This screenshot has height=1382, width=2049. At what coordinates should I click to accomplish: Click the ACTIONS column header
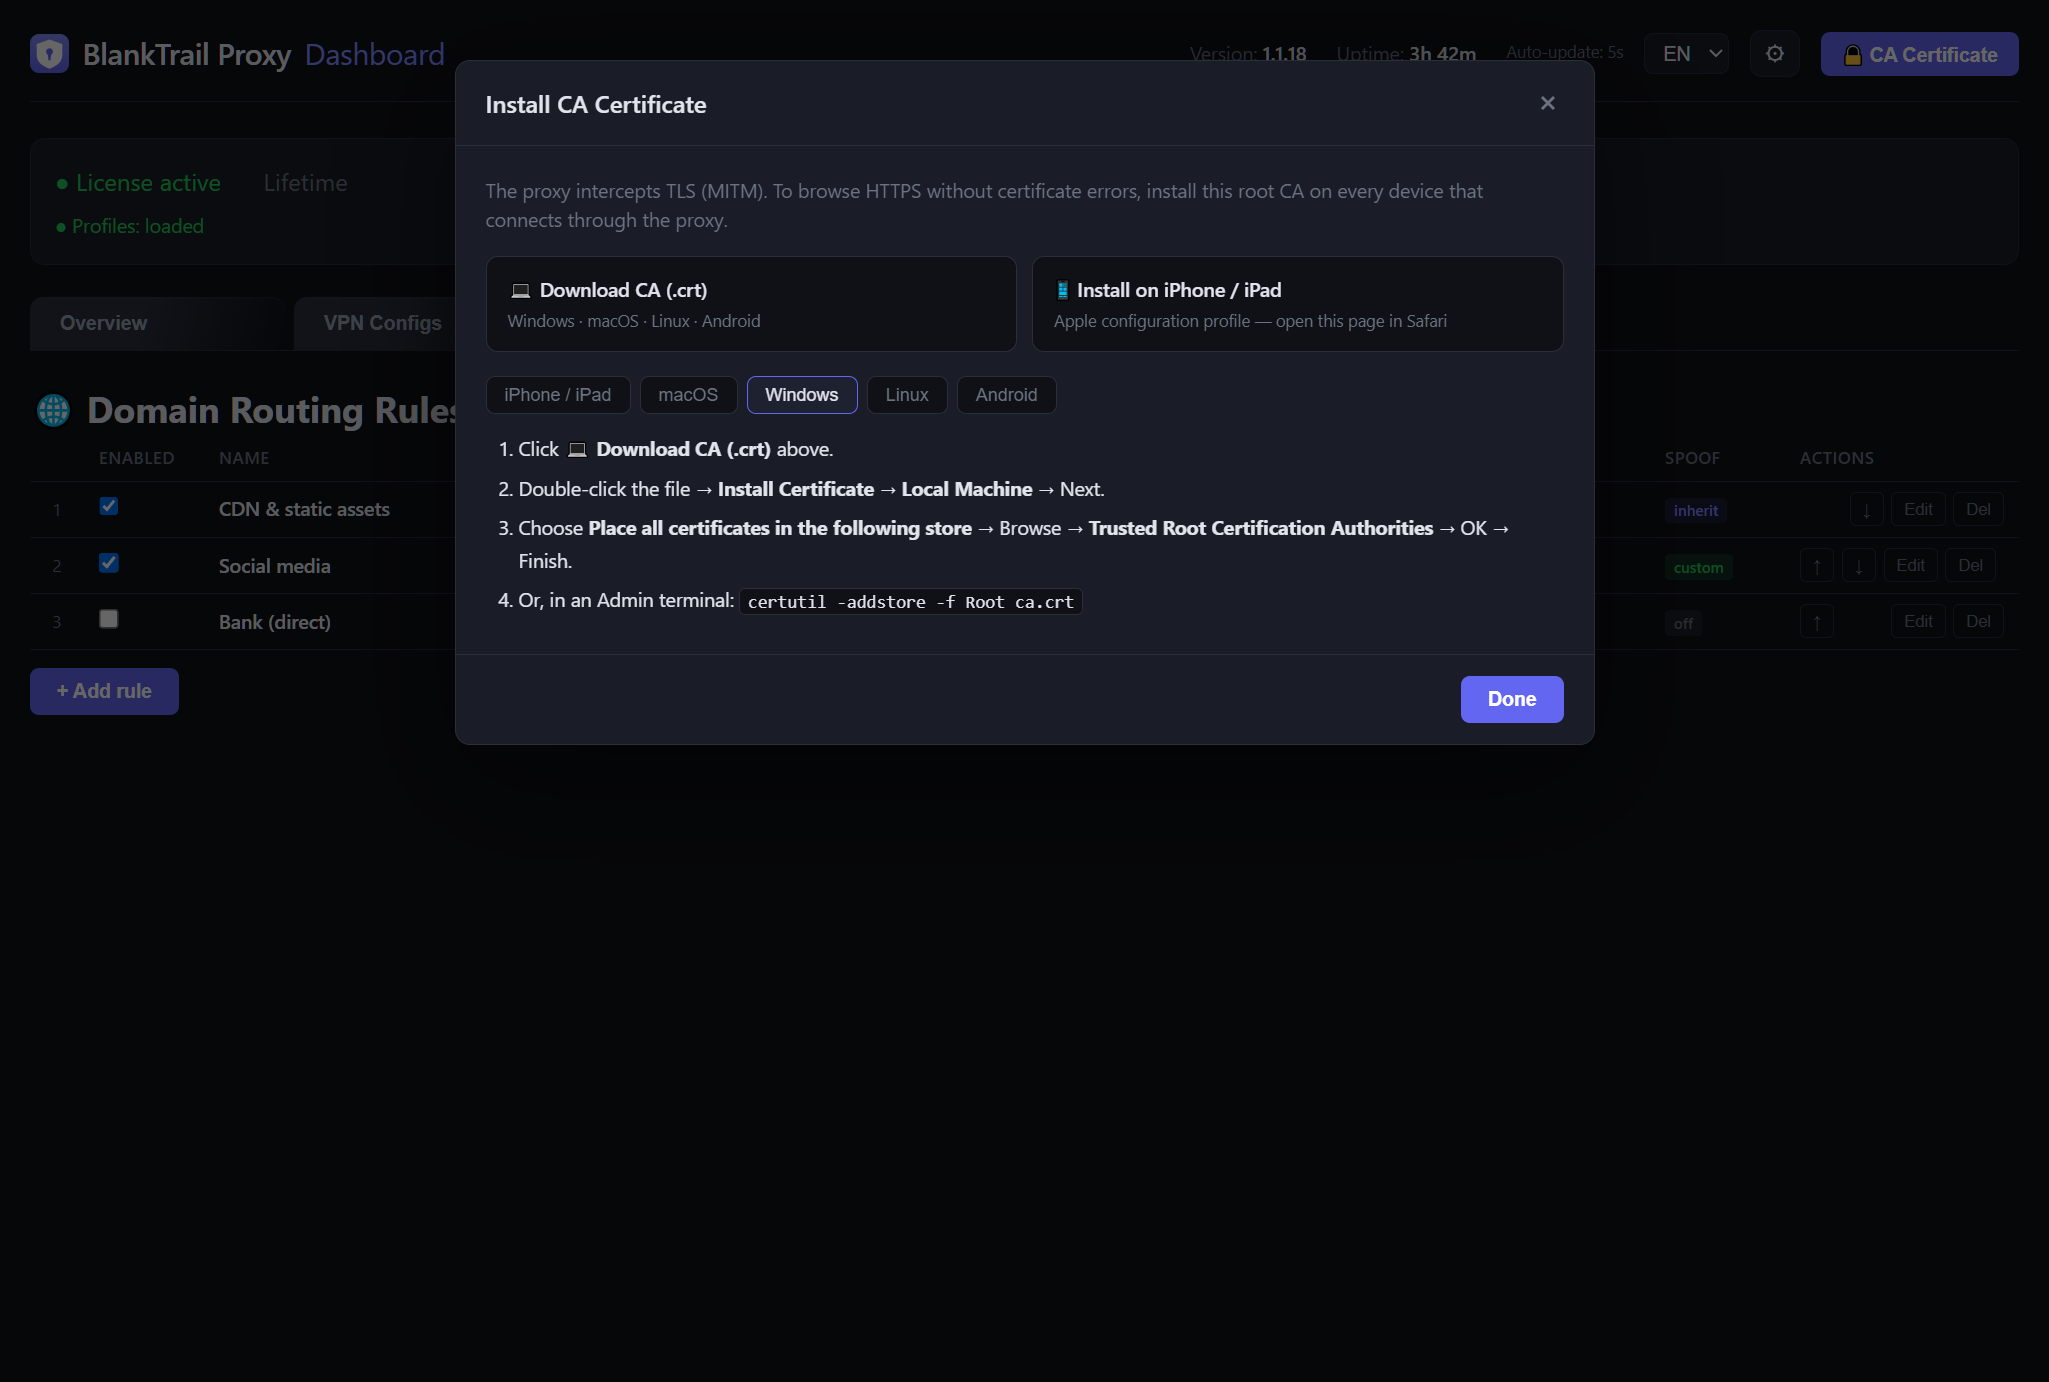[x=1837, y=458]
